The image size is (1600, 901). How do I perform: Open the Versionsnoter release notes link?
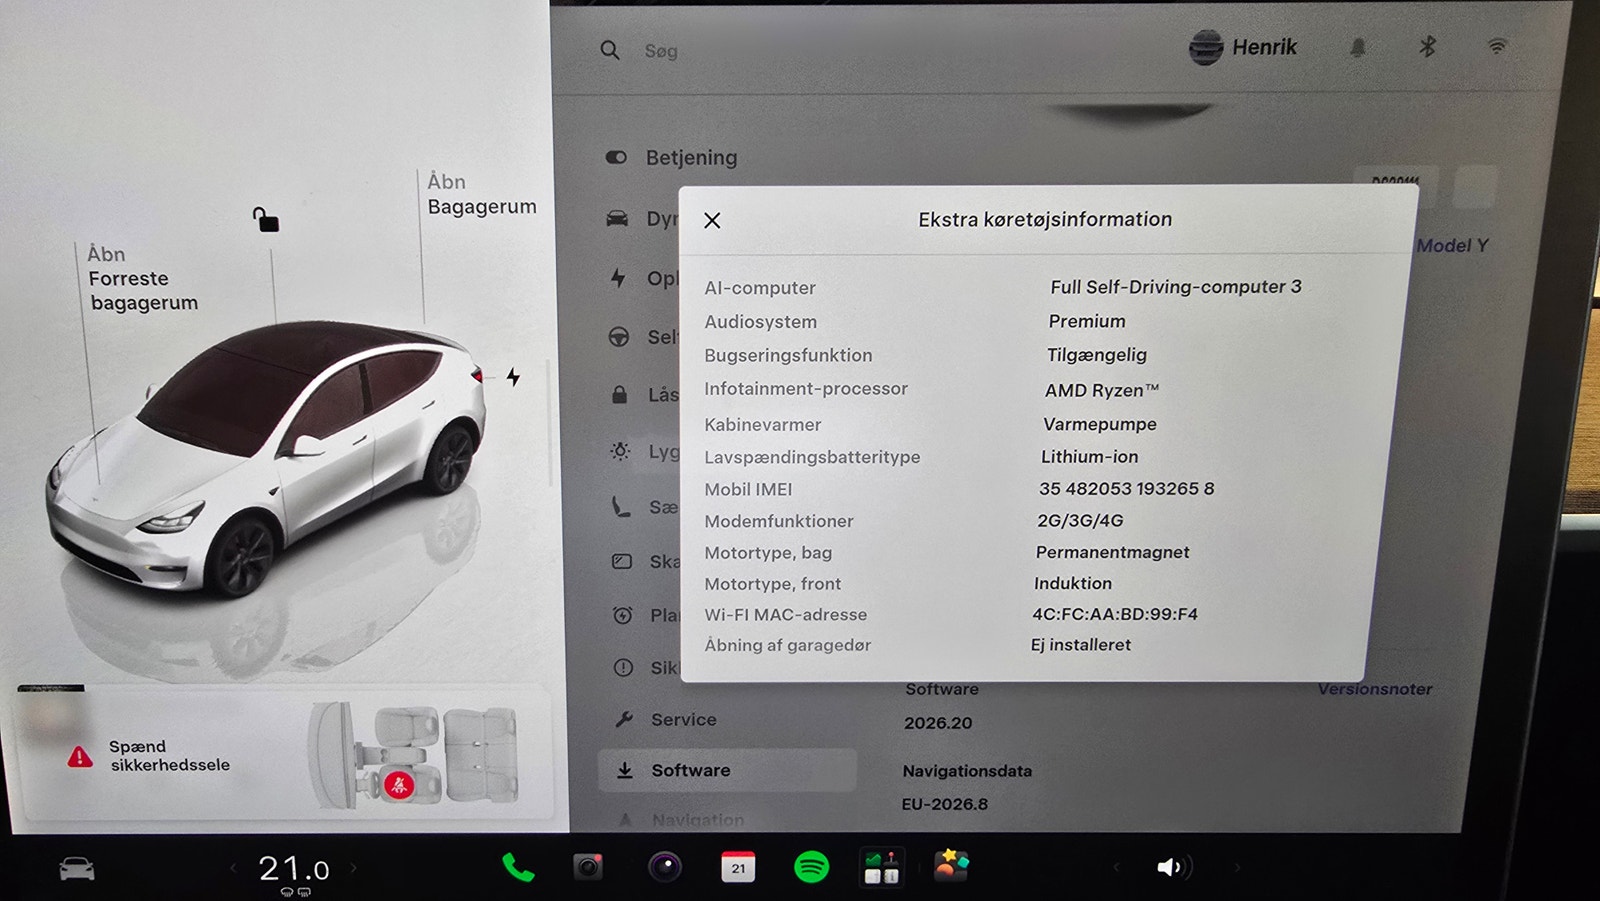(1374, 689)
